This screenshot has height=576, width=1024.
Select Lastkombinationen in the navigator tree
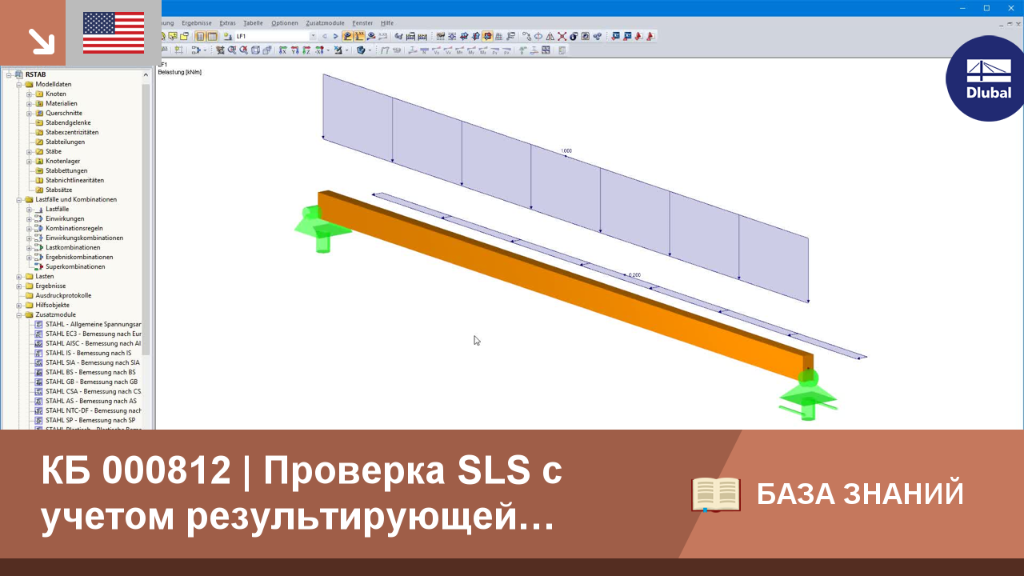click(72, 248)
